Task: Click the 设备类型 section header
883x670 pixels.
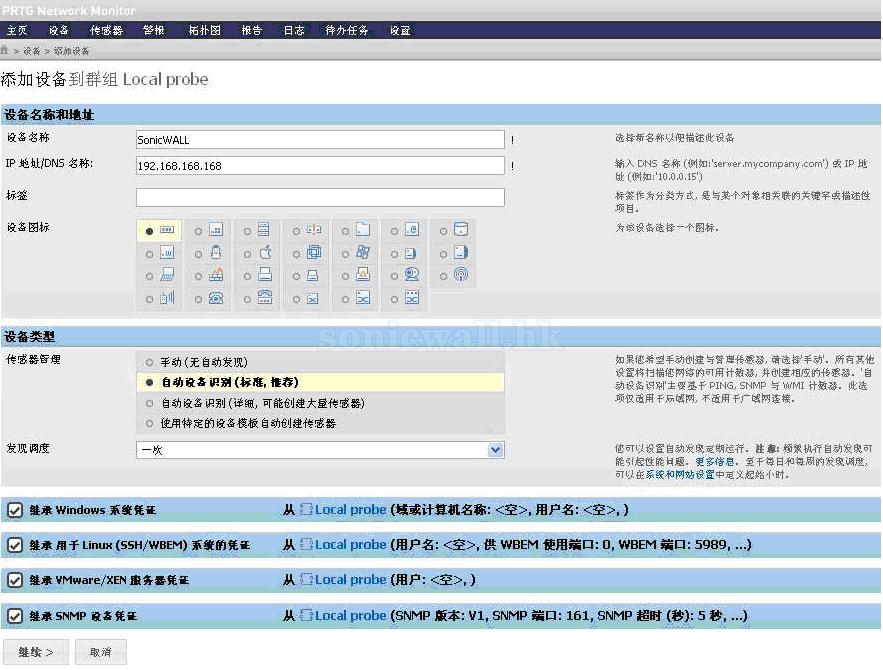Action: [x=440, y=337]
